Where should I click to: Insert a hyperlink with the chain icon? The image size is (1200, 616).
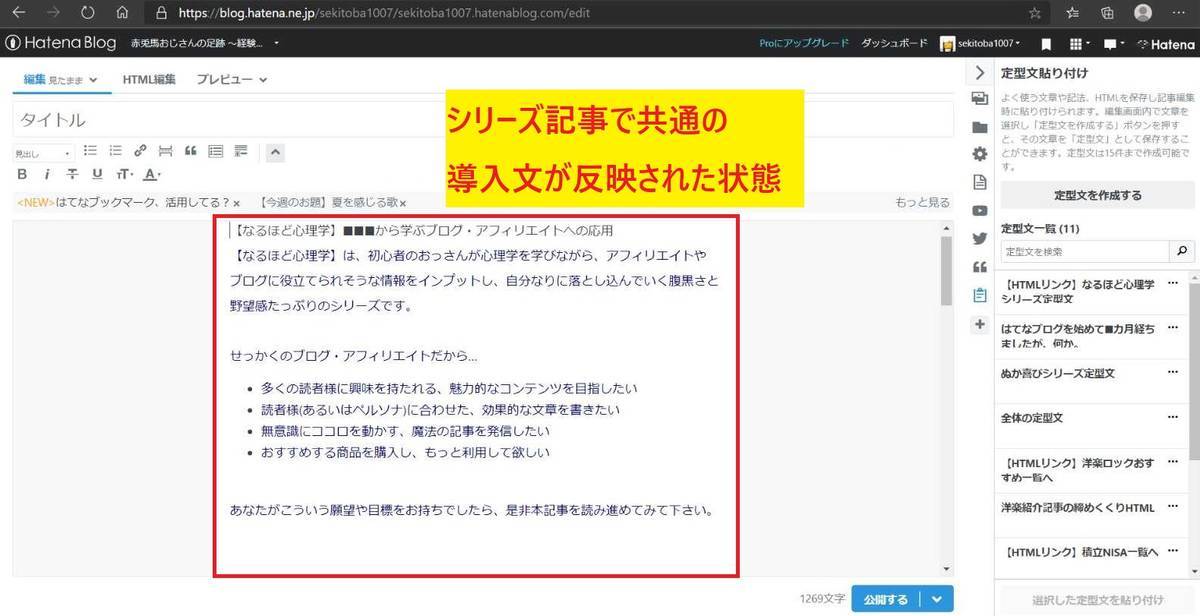pyautogui.click(x=140, y=152)
